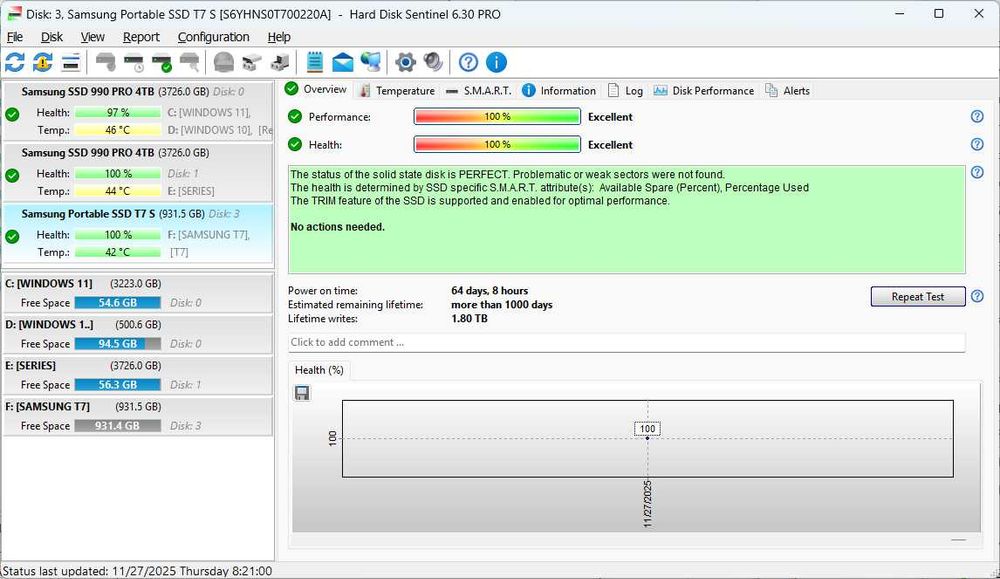Viewport: 1000px width, 579px height.
Task: Select the Samsung SSD 990 PRO 4TB Disk: 0 entry
Action: [x=138, y=111]
